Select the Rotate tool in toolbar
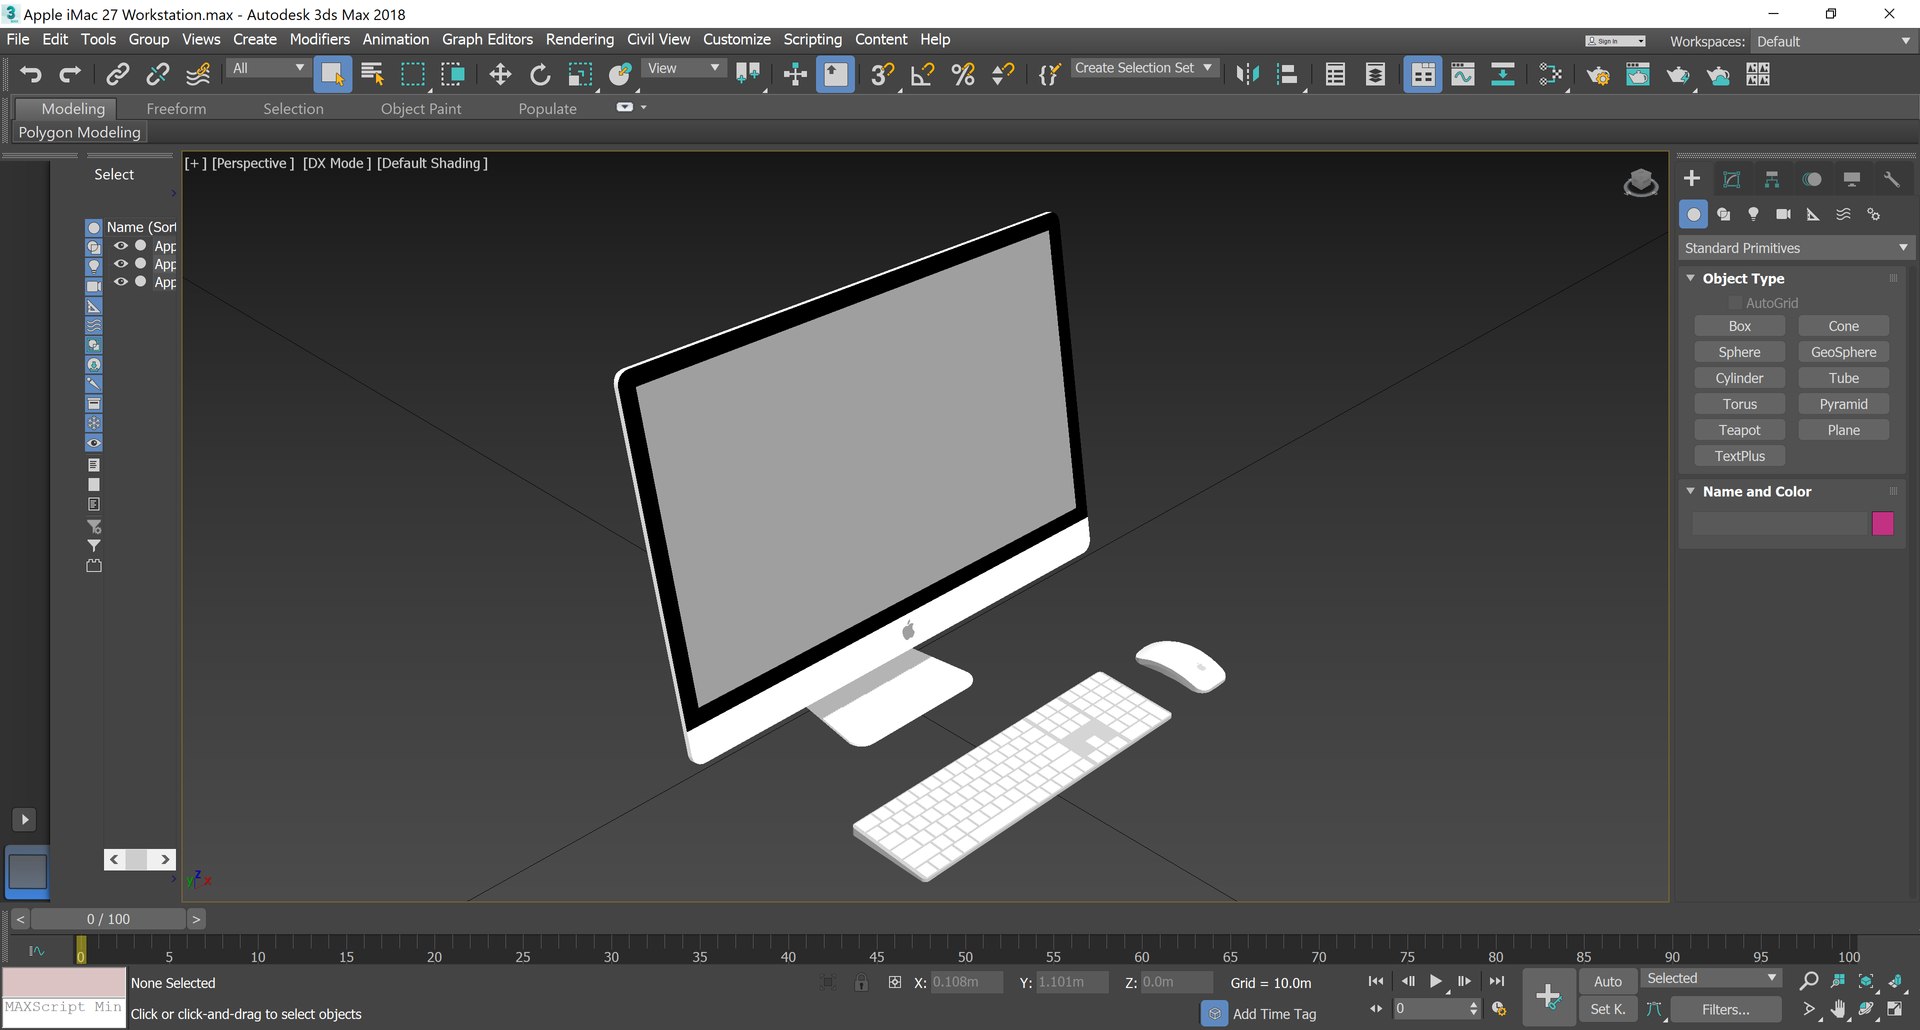Screen dimensions: 1920x1030 (540, 74)
